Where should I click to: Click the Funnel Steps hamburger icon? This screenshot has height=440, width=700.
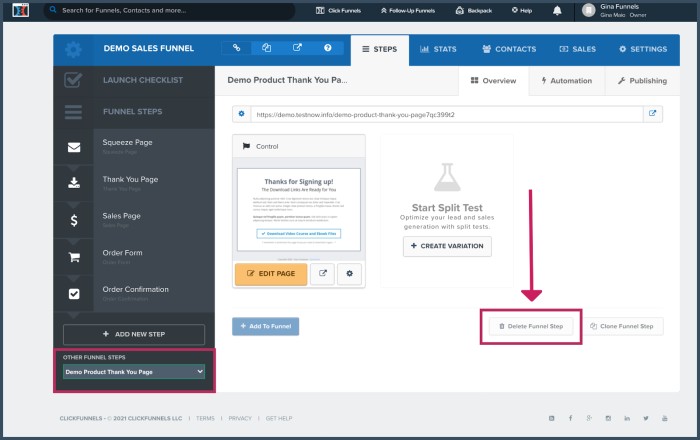73,112
